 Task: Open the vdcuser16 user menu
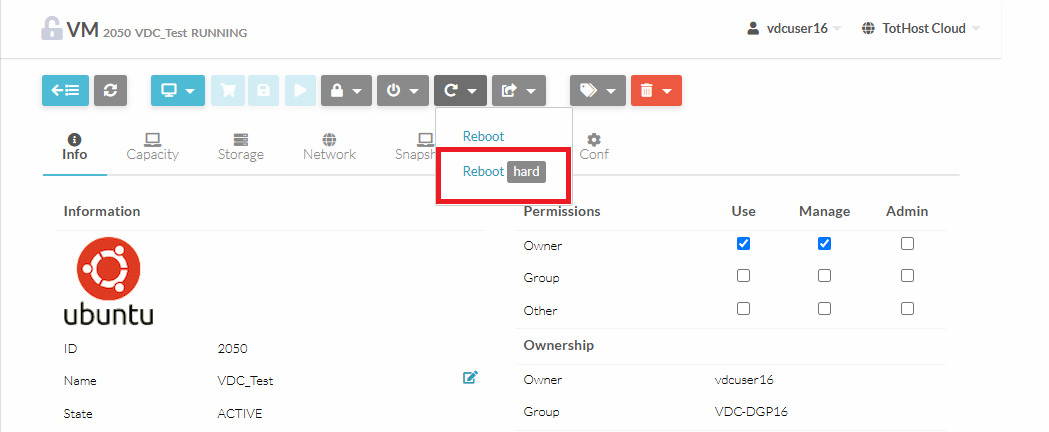coord(794,28)
